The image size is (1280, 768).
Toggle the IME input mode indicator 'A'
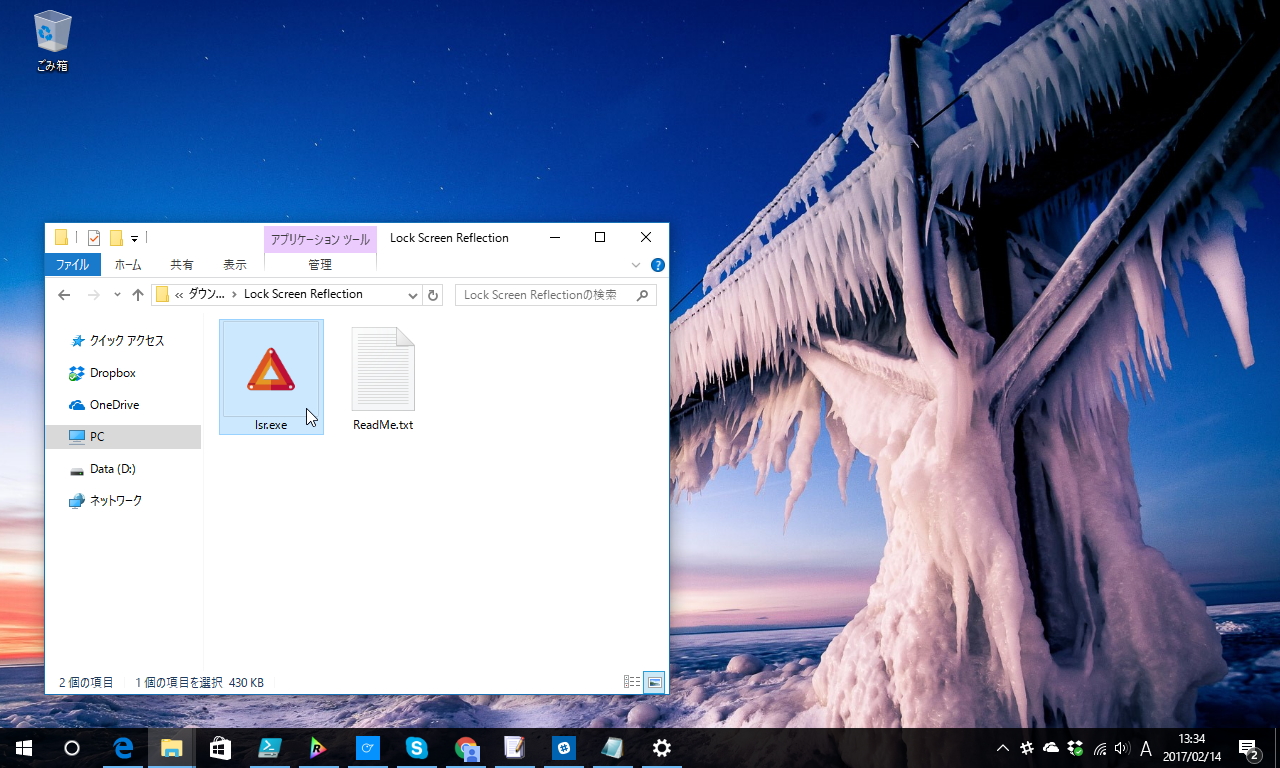pos(1146,748)
